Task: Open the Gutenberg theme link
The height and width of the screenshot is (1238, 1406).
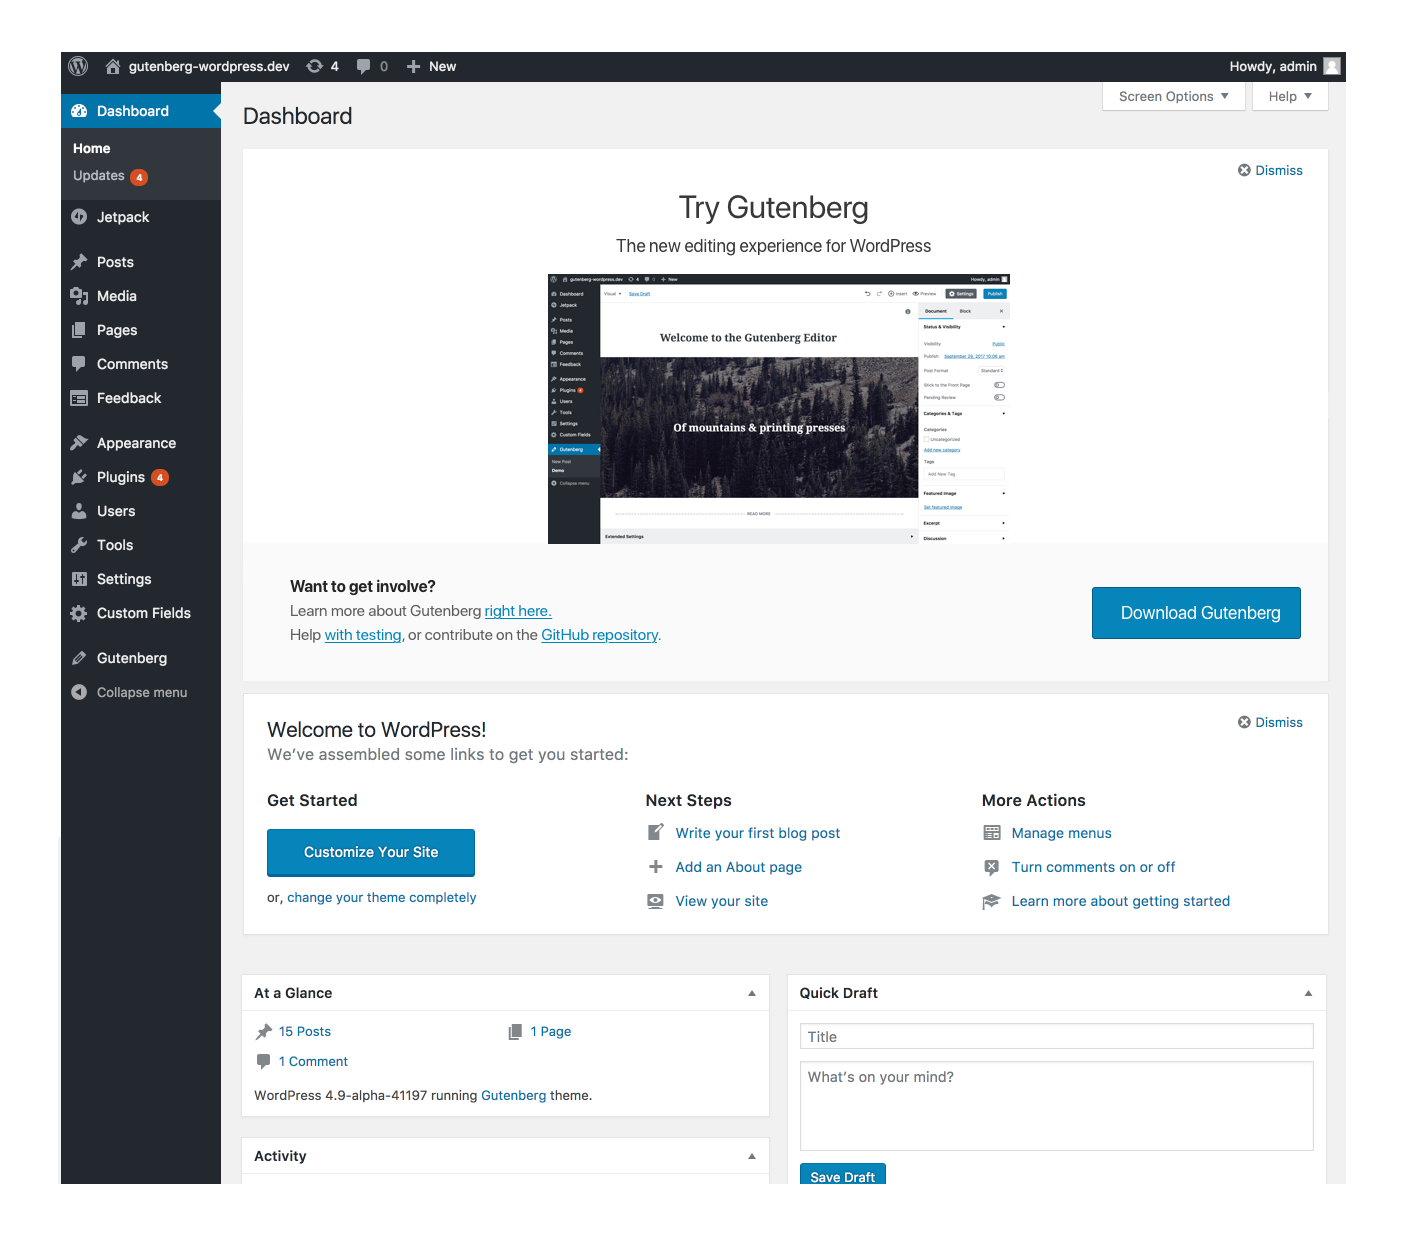Action: pyautogui.click(x=514, y=1095)
